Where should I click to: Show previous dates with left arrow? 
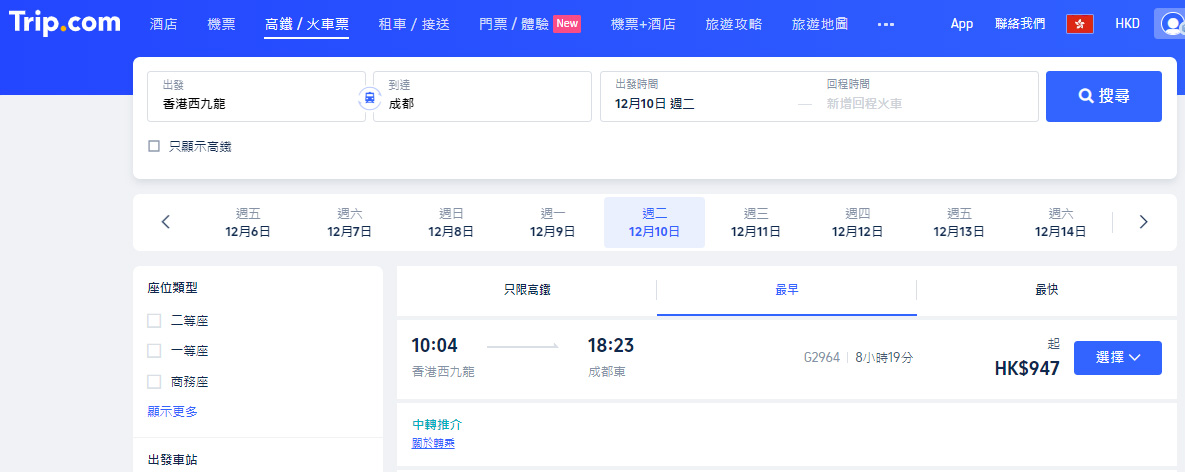point(166,222)
